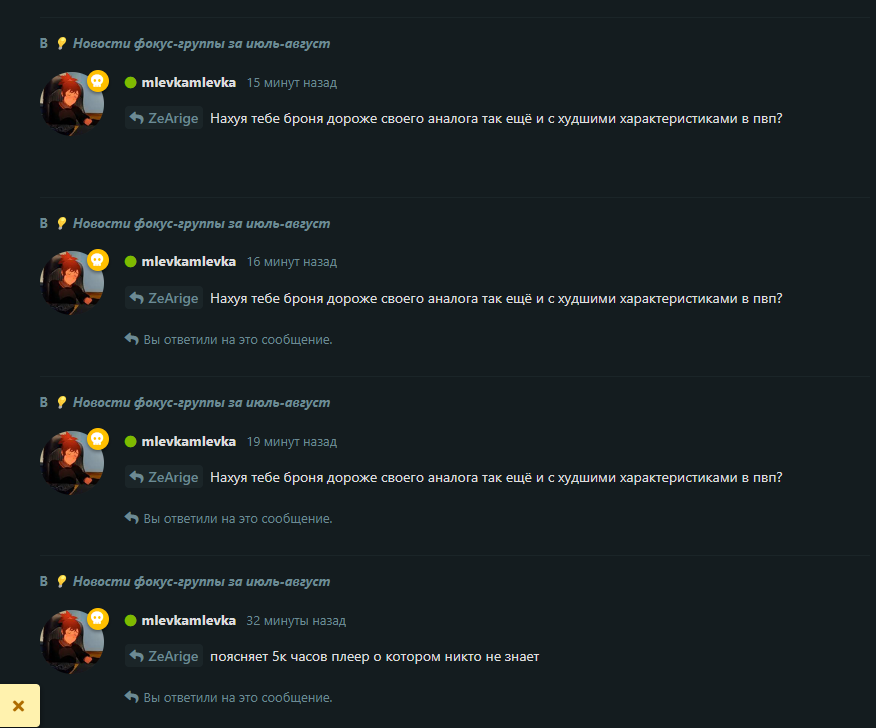
Task: Open ZeArige reply quote in 32 minutes post
Action: pyautogui.click(x=164, y=656)
